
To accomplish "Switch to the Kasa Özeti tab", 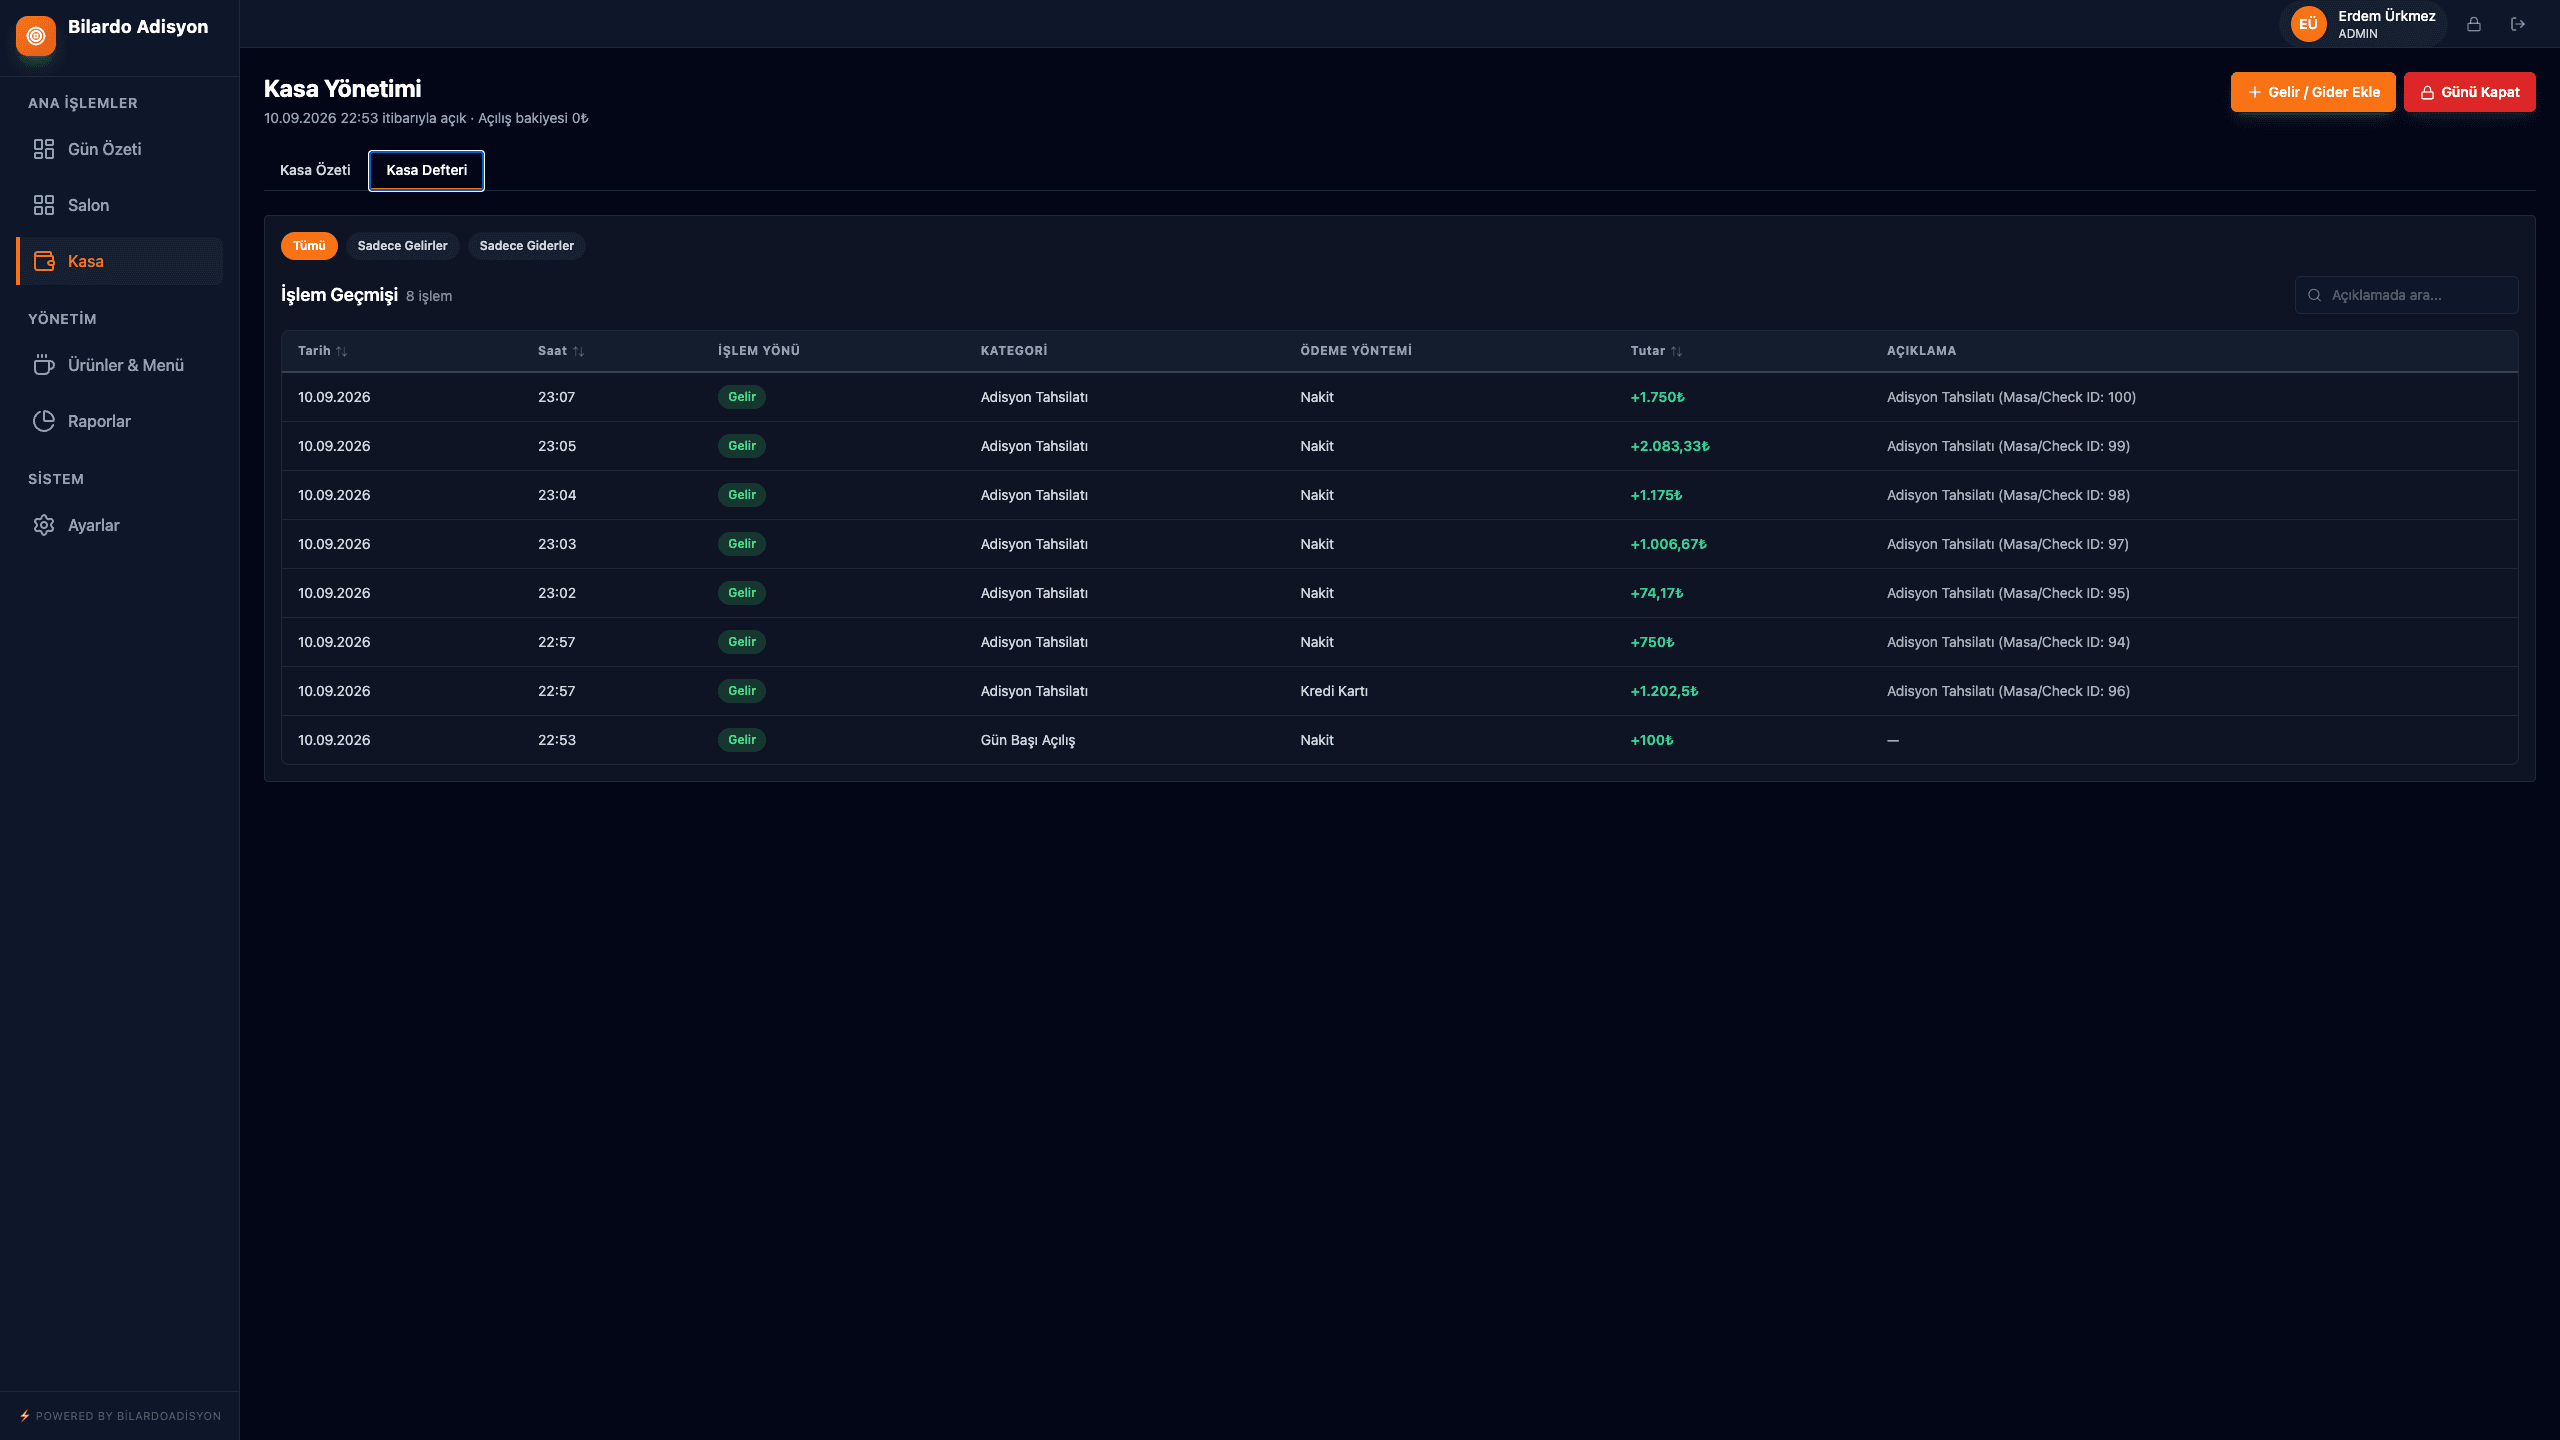I will click(x=315, y=170).
